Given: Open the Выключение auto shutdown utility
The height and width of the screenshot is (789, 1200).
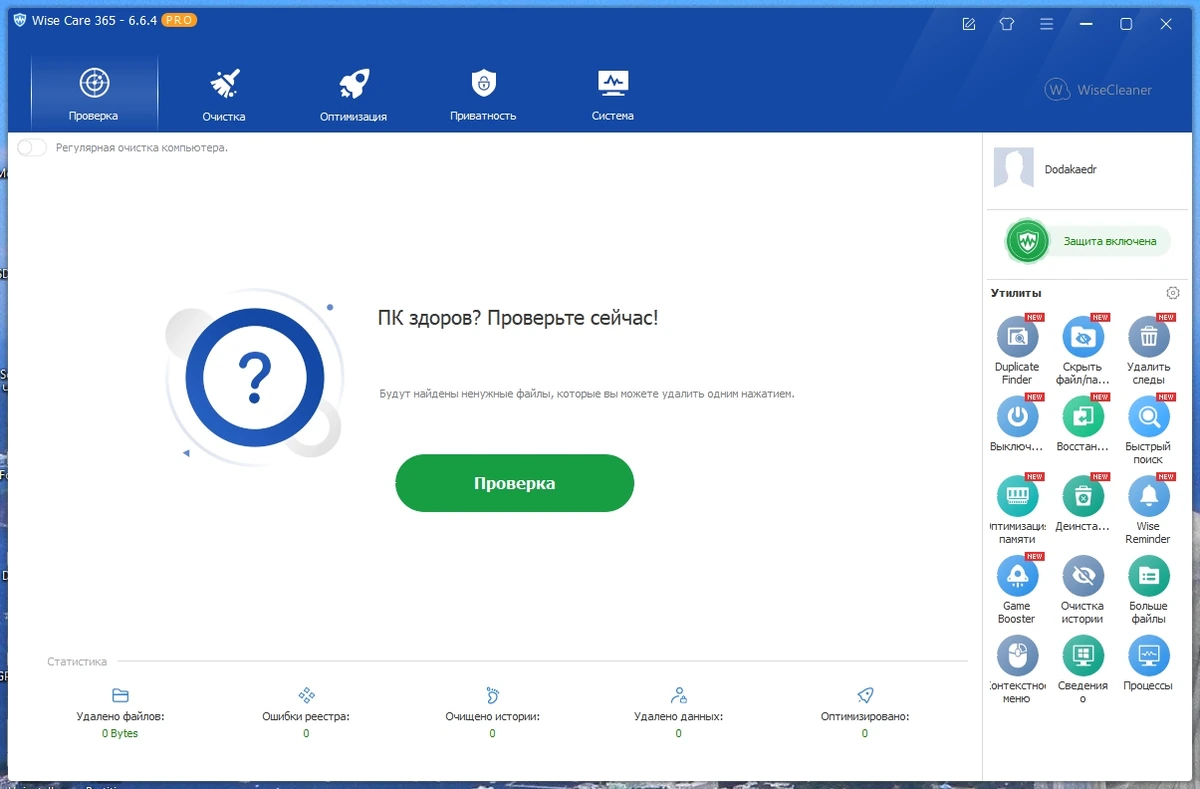Looking at the screenshot, I should [1017, 416].
